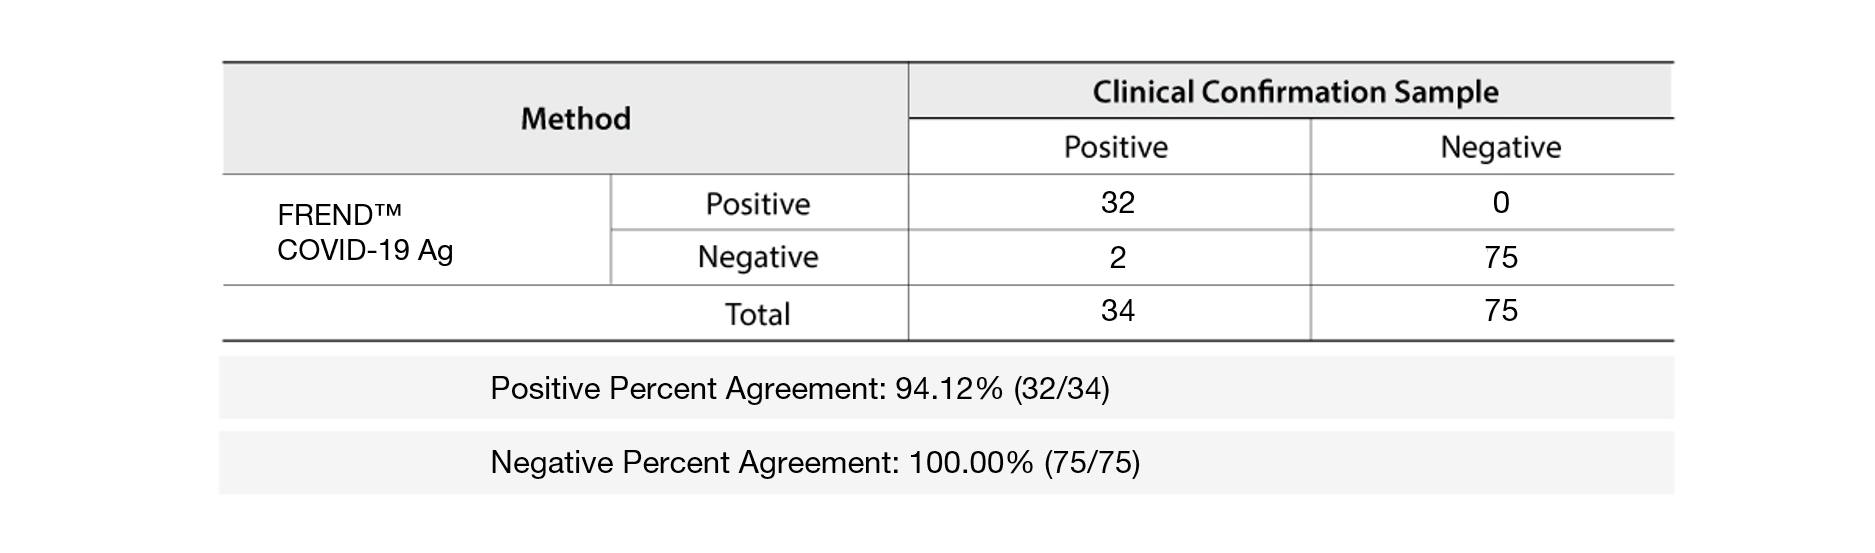
Task: Click the Negative row label
Action: click(x=757, y=257)
